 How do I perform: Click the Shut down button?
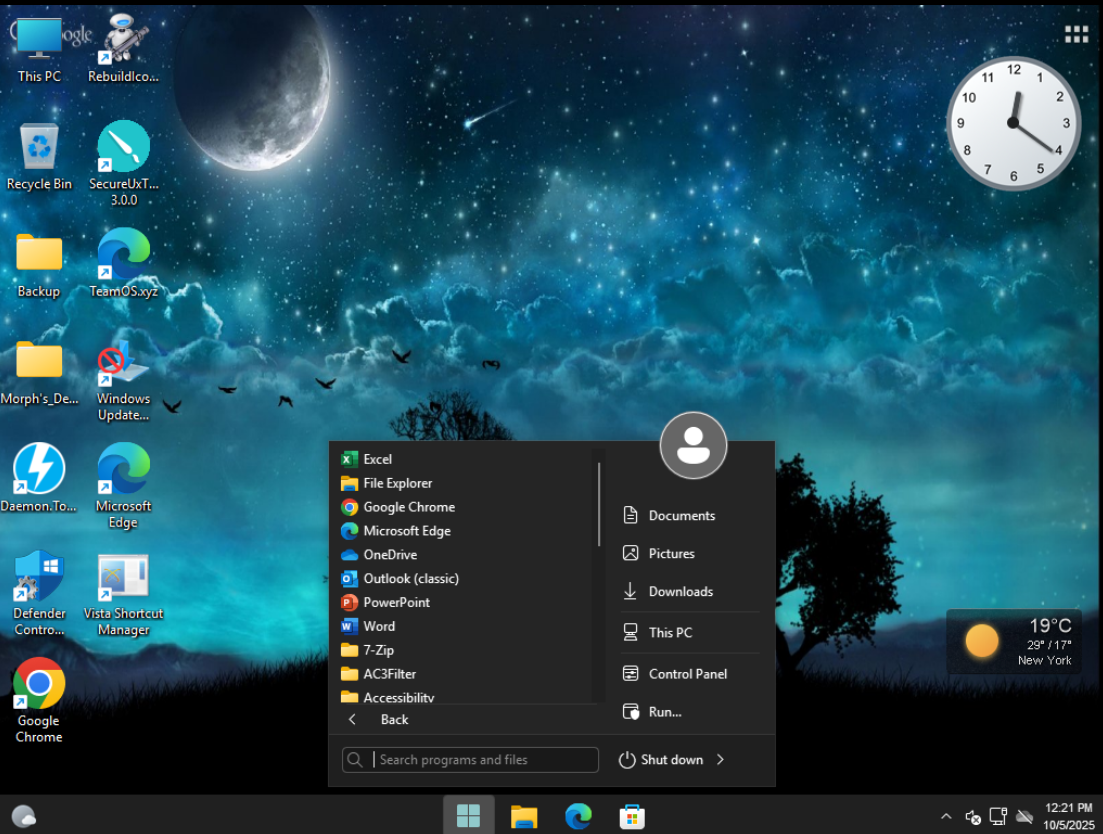[661, 760]
